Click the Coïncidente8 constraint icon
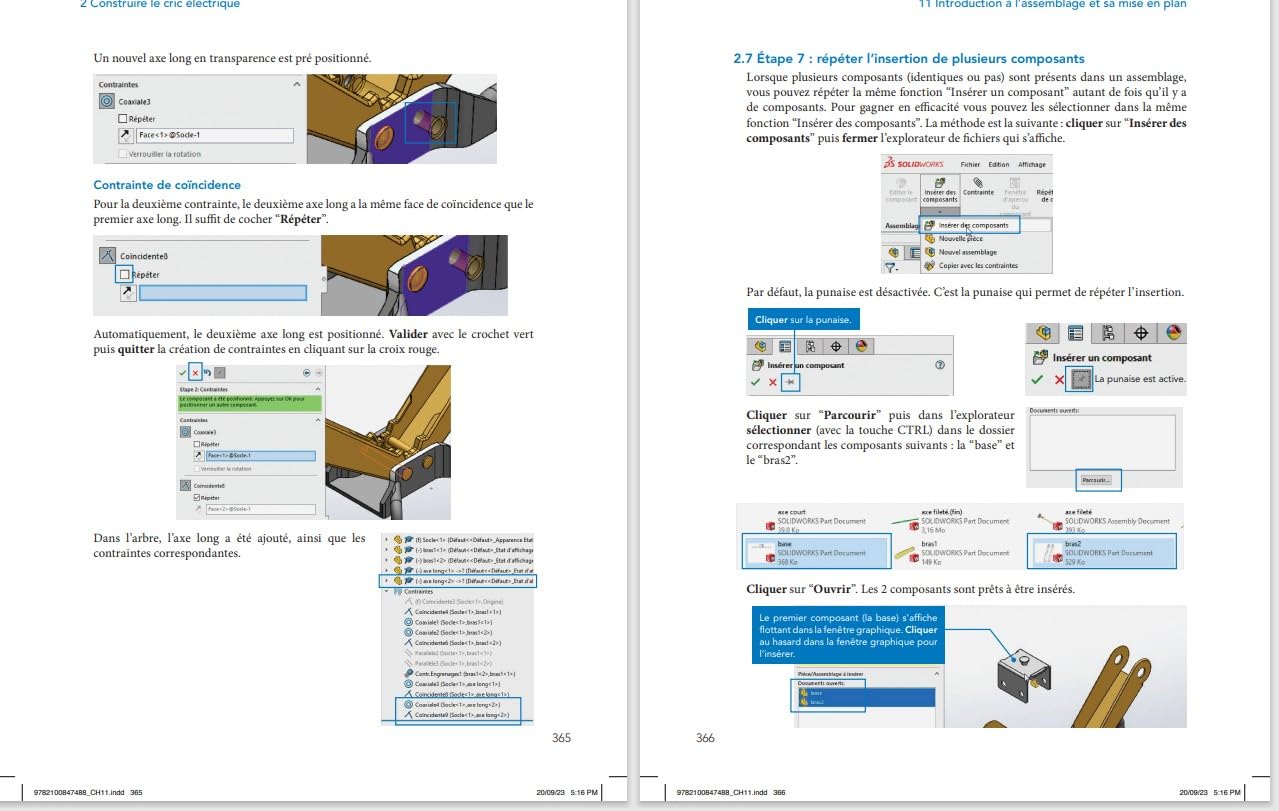The image size is (1279, 811). [x=107, y=256]
